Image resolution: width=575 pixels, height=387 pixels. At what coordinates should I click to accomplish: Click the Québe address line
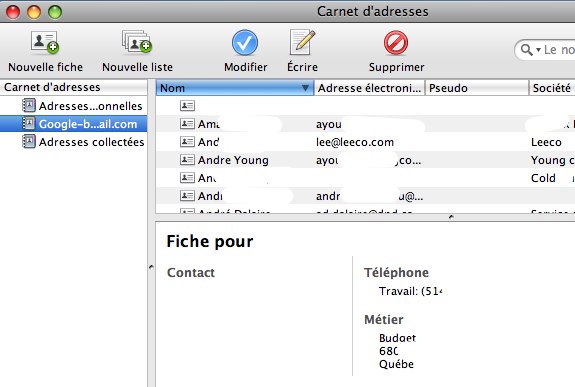click(x=396, y=364)
